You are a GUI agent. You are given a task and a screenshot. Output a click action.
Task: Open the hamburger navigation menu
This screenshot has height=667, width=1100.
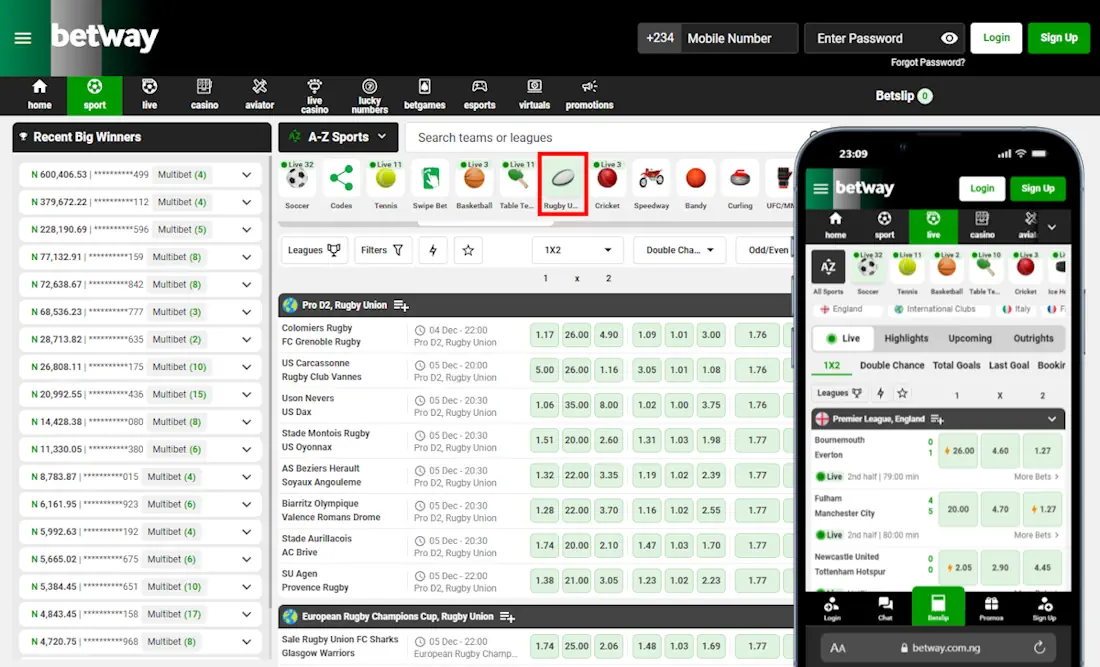pyautogui.click(x=24, y=38)
